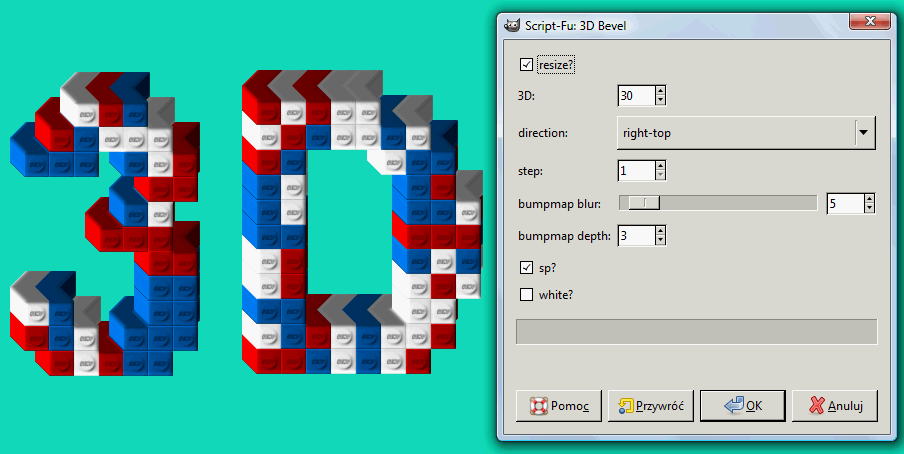Click the '3D:' label
This screenshot has width=904, height=454.
tap(526, 96)
